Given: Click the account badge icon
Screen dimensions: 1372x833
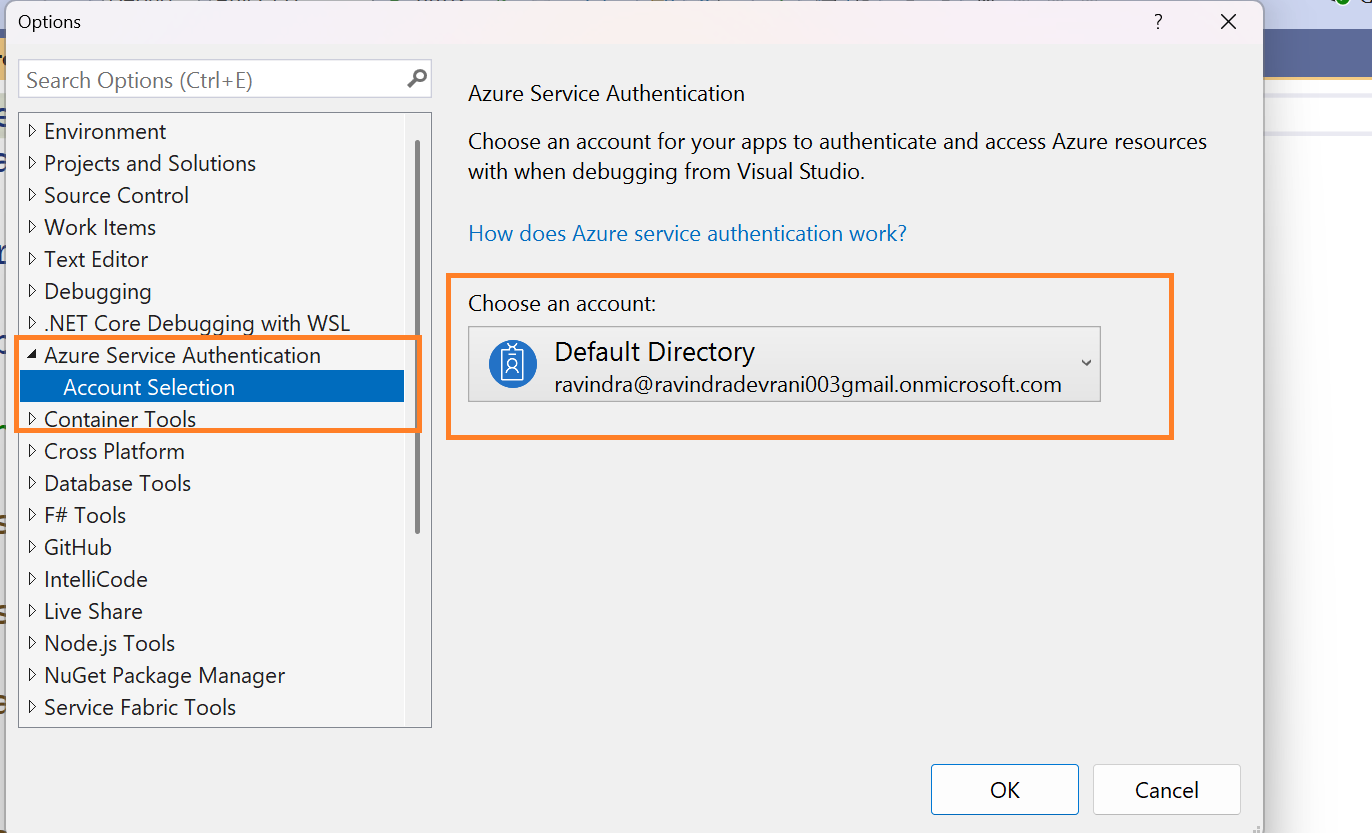Looking at the screenshot, I should point(513,364).
